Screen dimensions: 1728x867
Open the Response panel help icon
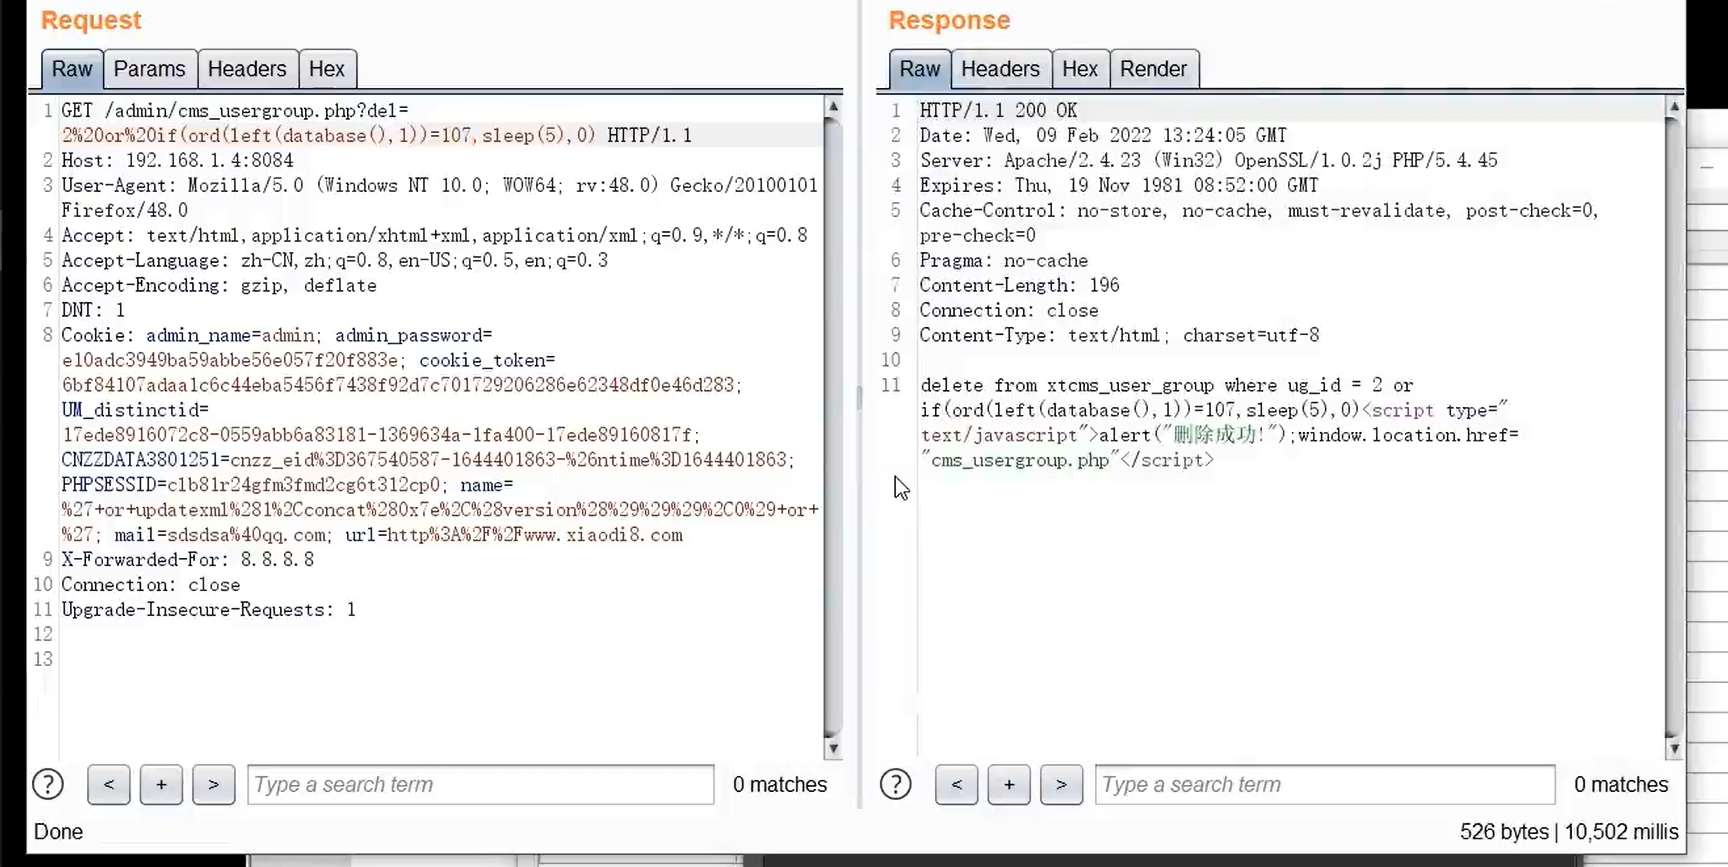tap(896, 785)
